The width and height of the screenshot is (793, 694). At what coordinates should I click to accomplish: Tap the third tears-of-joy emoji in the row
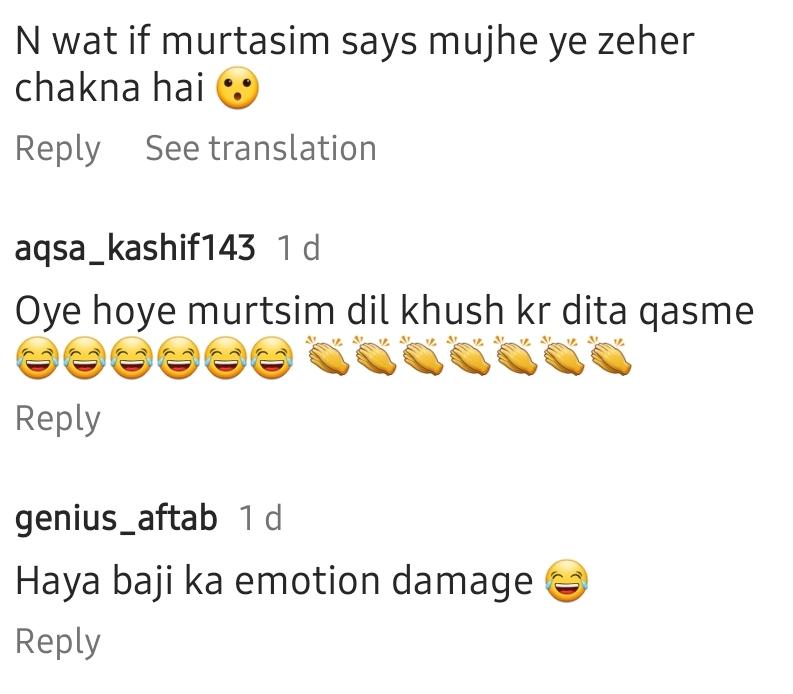point(131,358)
